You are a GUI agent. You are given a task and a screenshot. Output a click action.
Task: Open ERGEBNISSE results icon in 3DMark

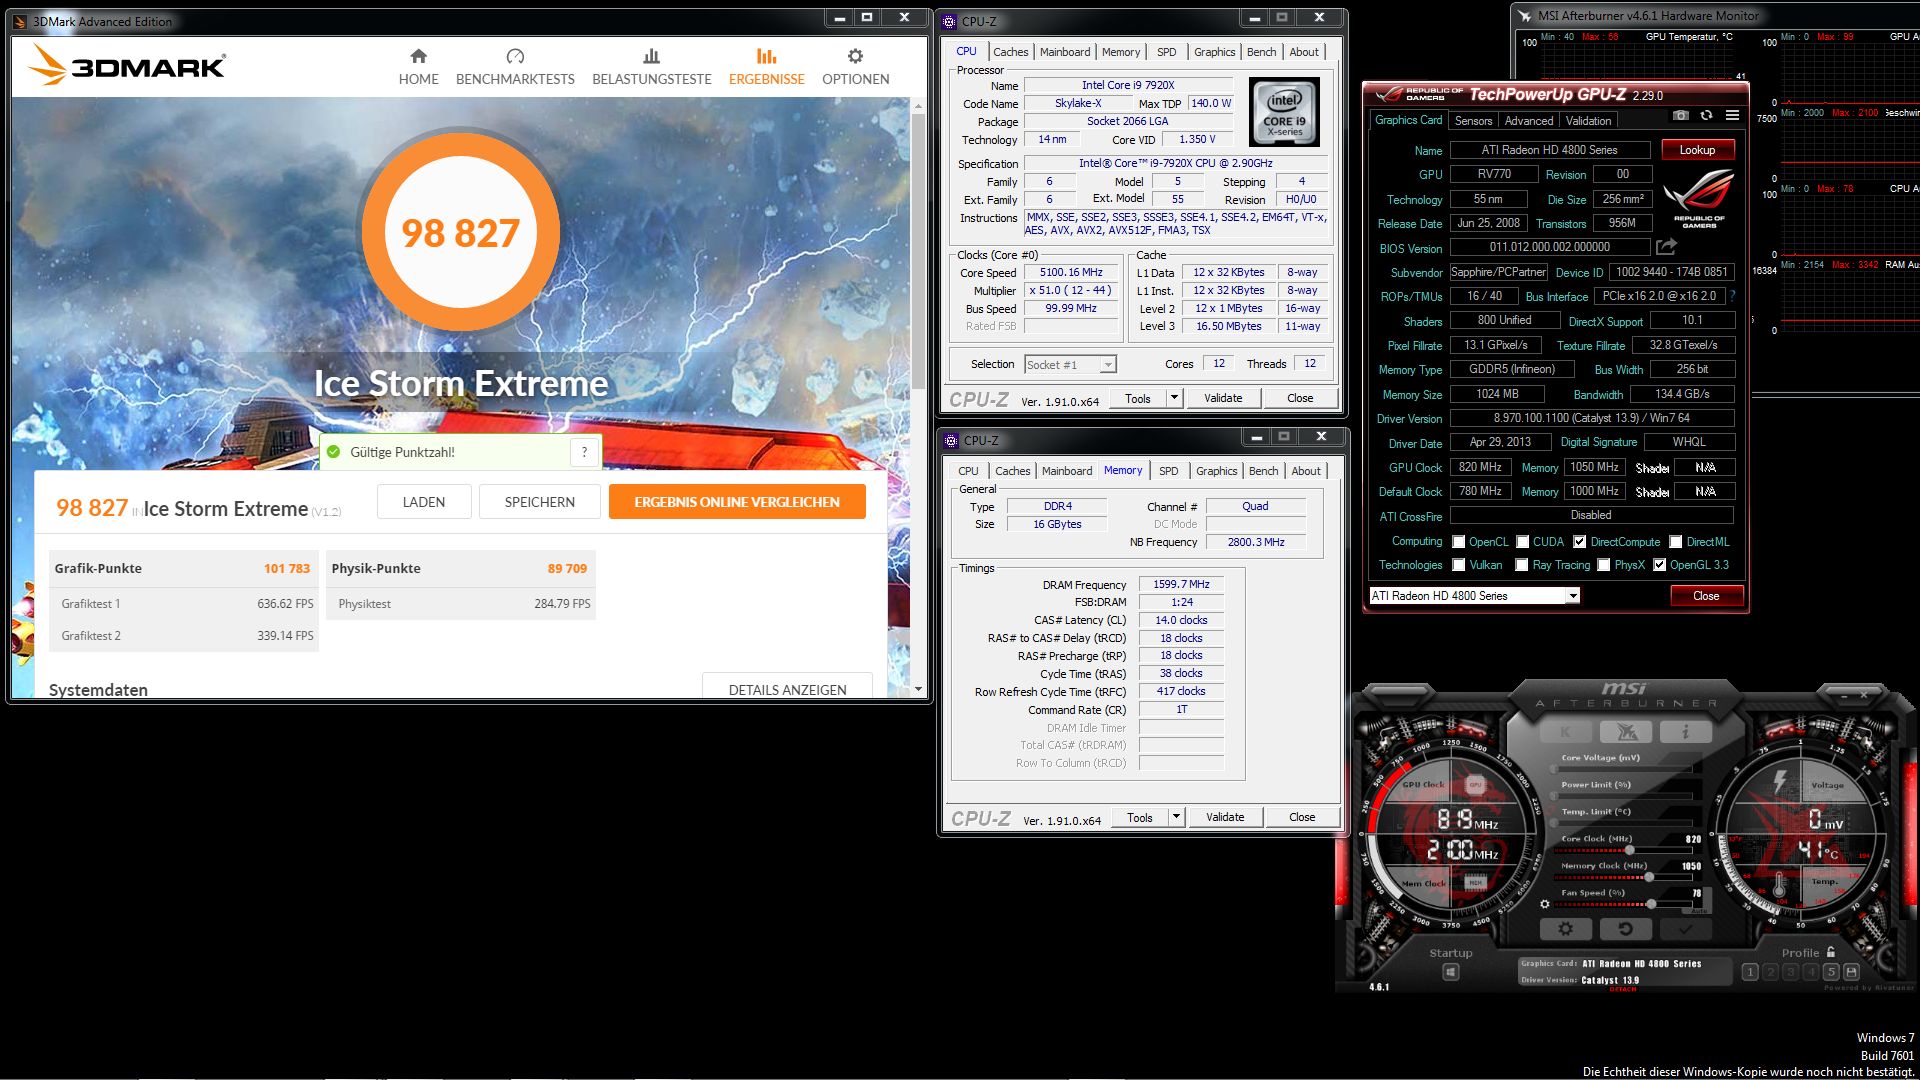coord(766,56)
